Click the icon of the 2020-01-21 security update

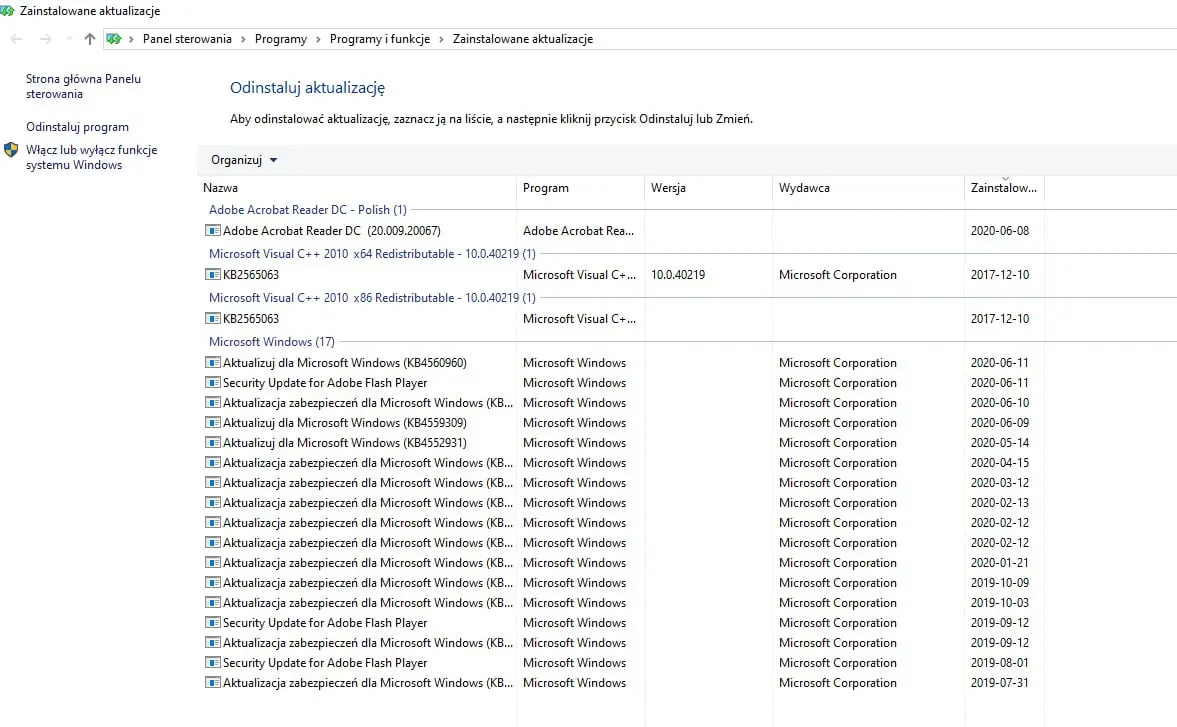click(x=213, y=563)
